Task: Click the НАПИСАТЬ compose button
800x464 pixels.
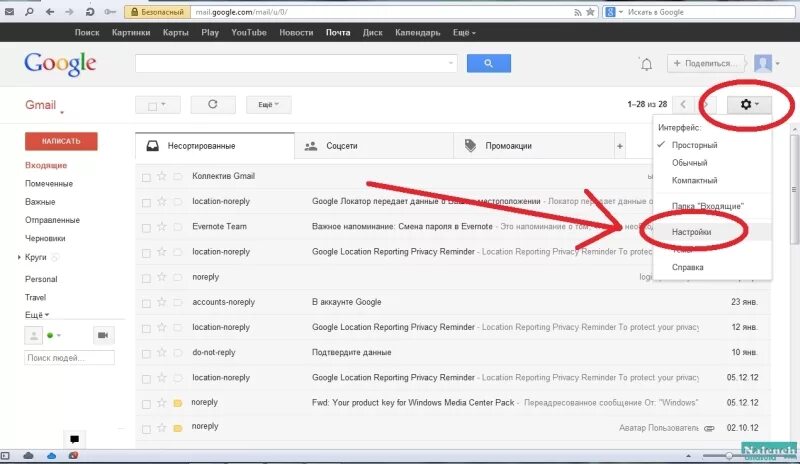Action: pos(61,141)
